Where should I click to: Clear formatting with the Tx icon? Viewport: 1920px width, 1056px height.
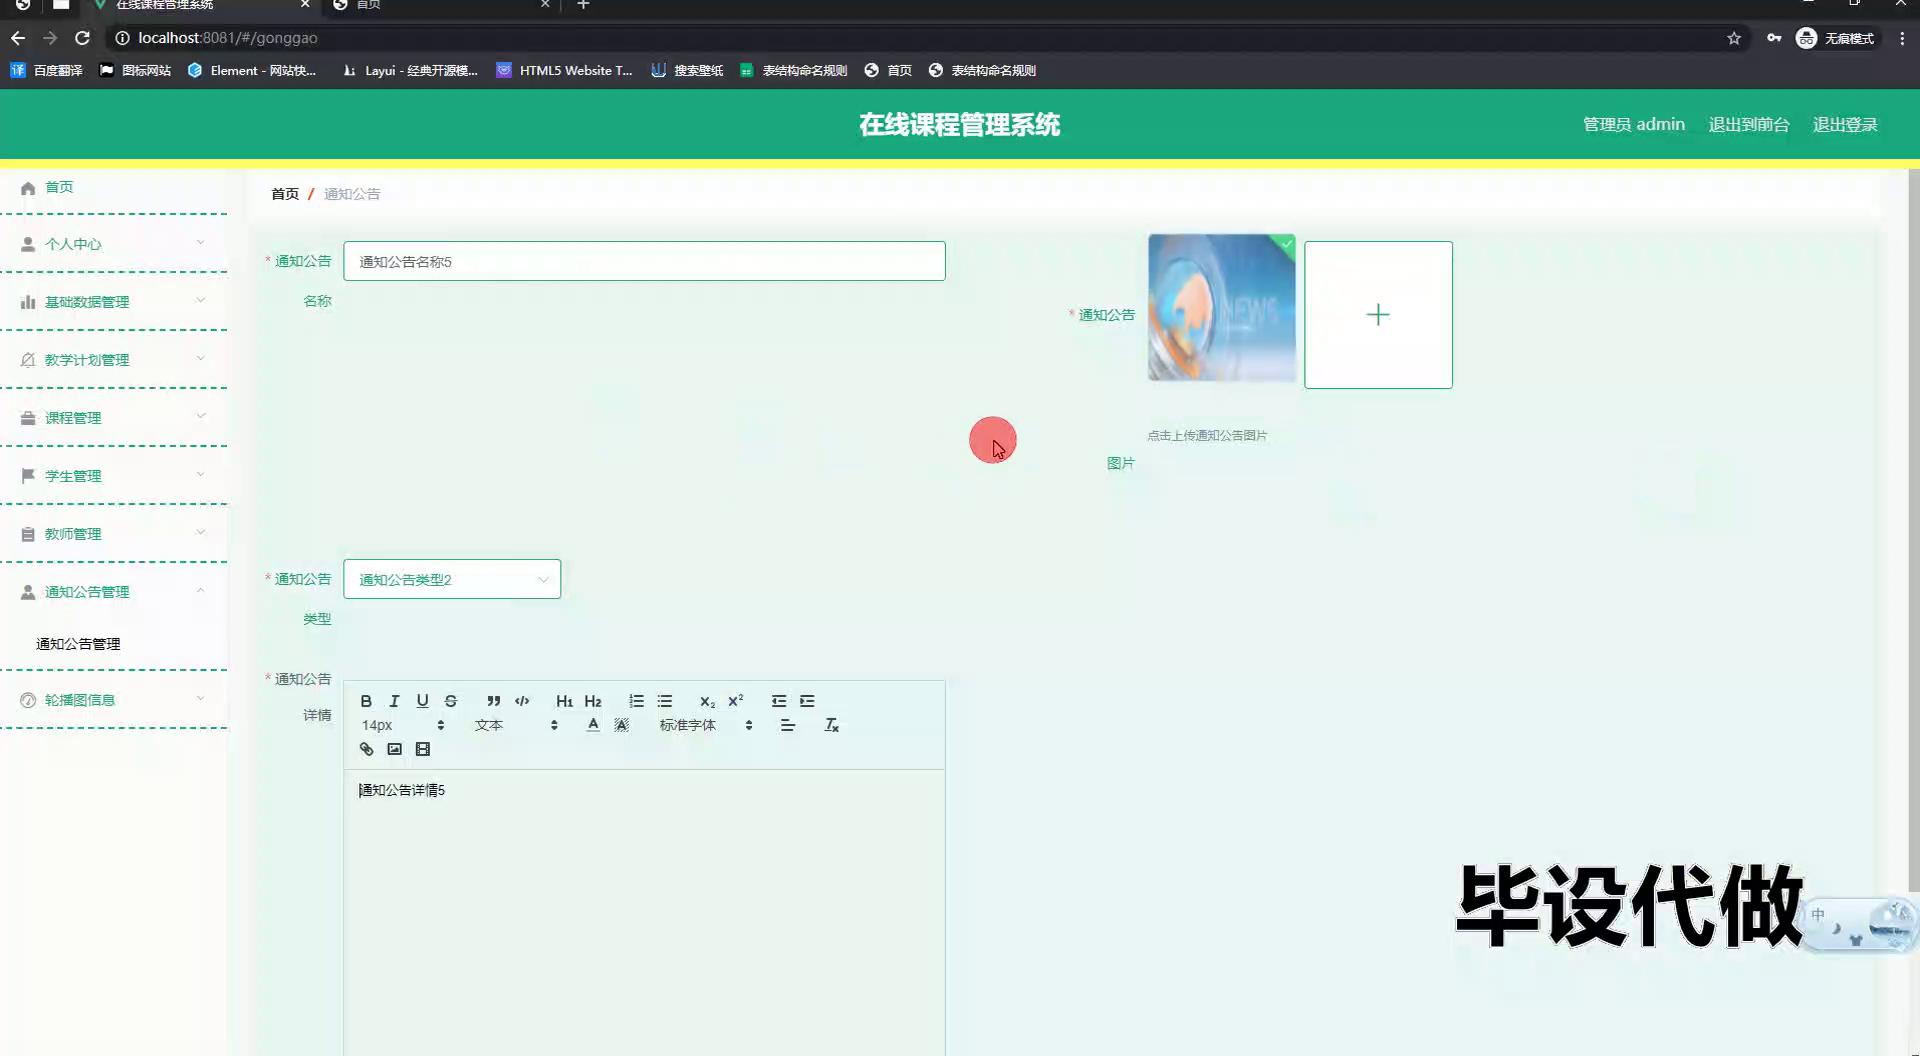click(831, 725)
